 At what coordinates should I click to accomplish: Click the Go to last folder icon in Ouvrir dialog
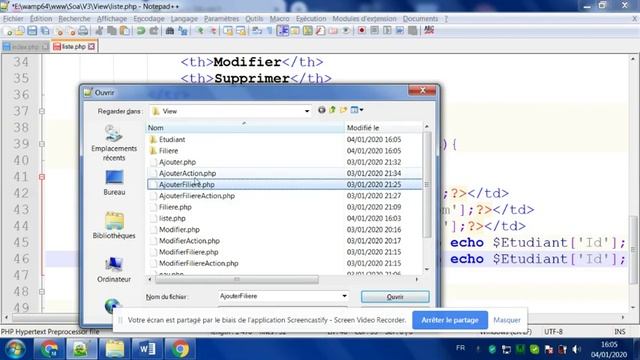point(322,110)
